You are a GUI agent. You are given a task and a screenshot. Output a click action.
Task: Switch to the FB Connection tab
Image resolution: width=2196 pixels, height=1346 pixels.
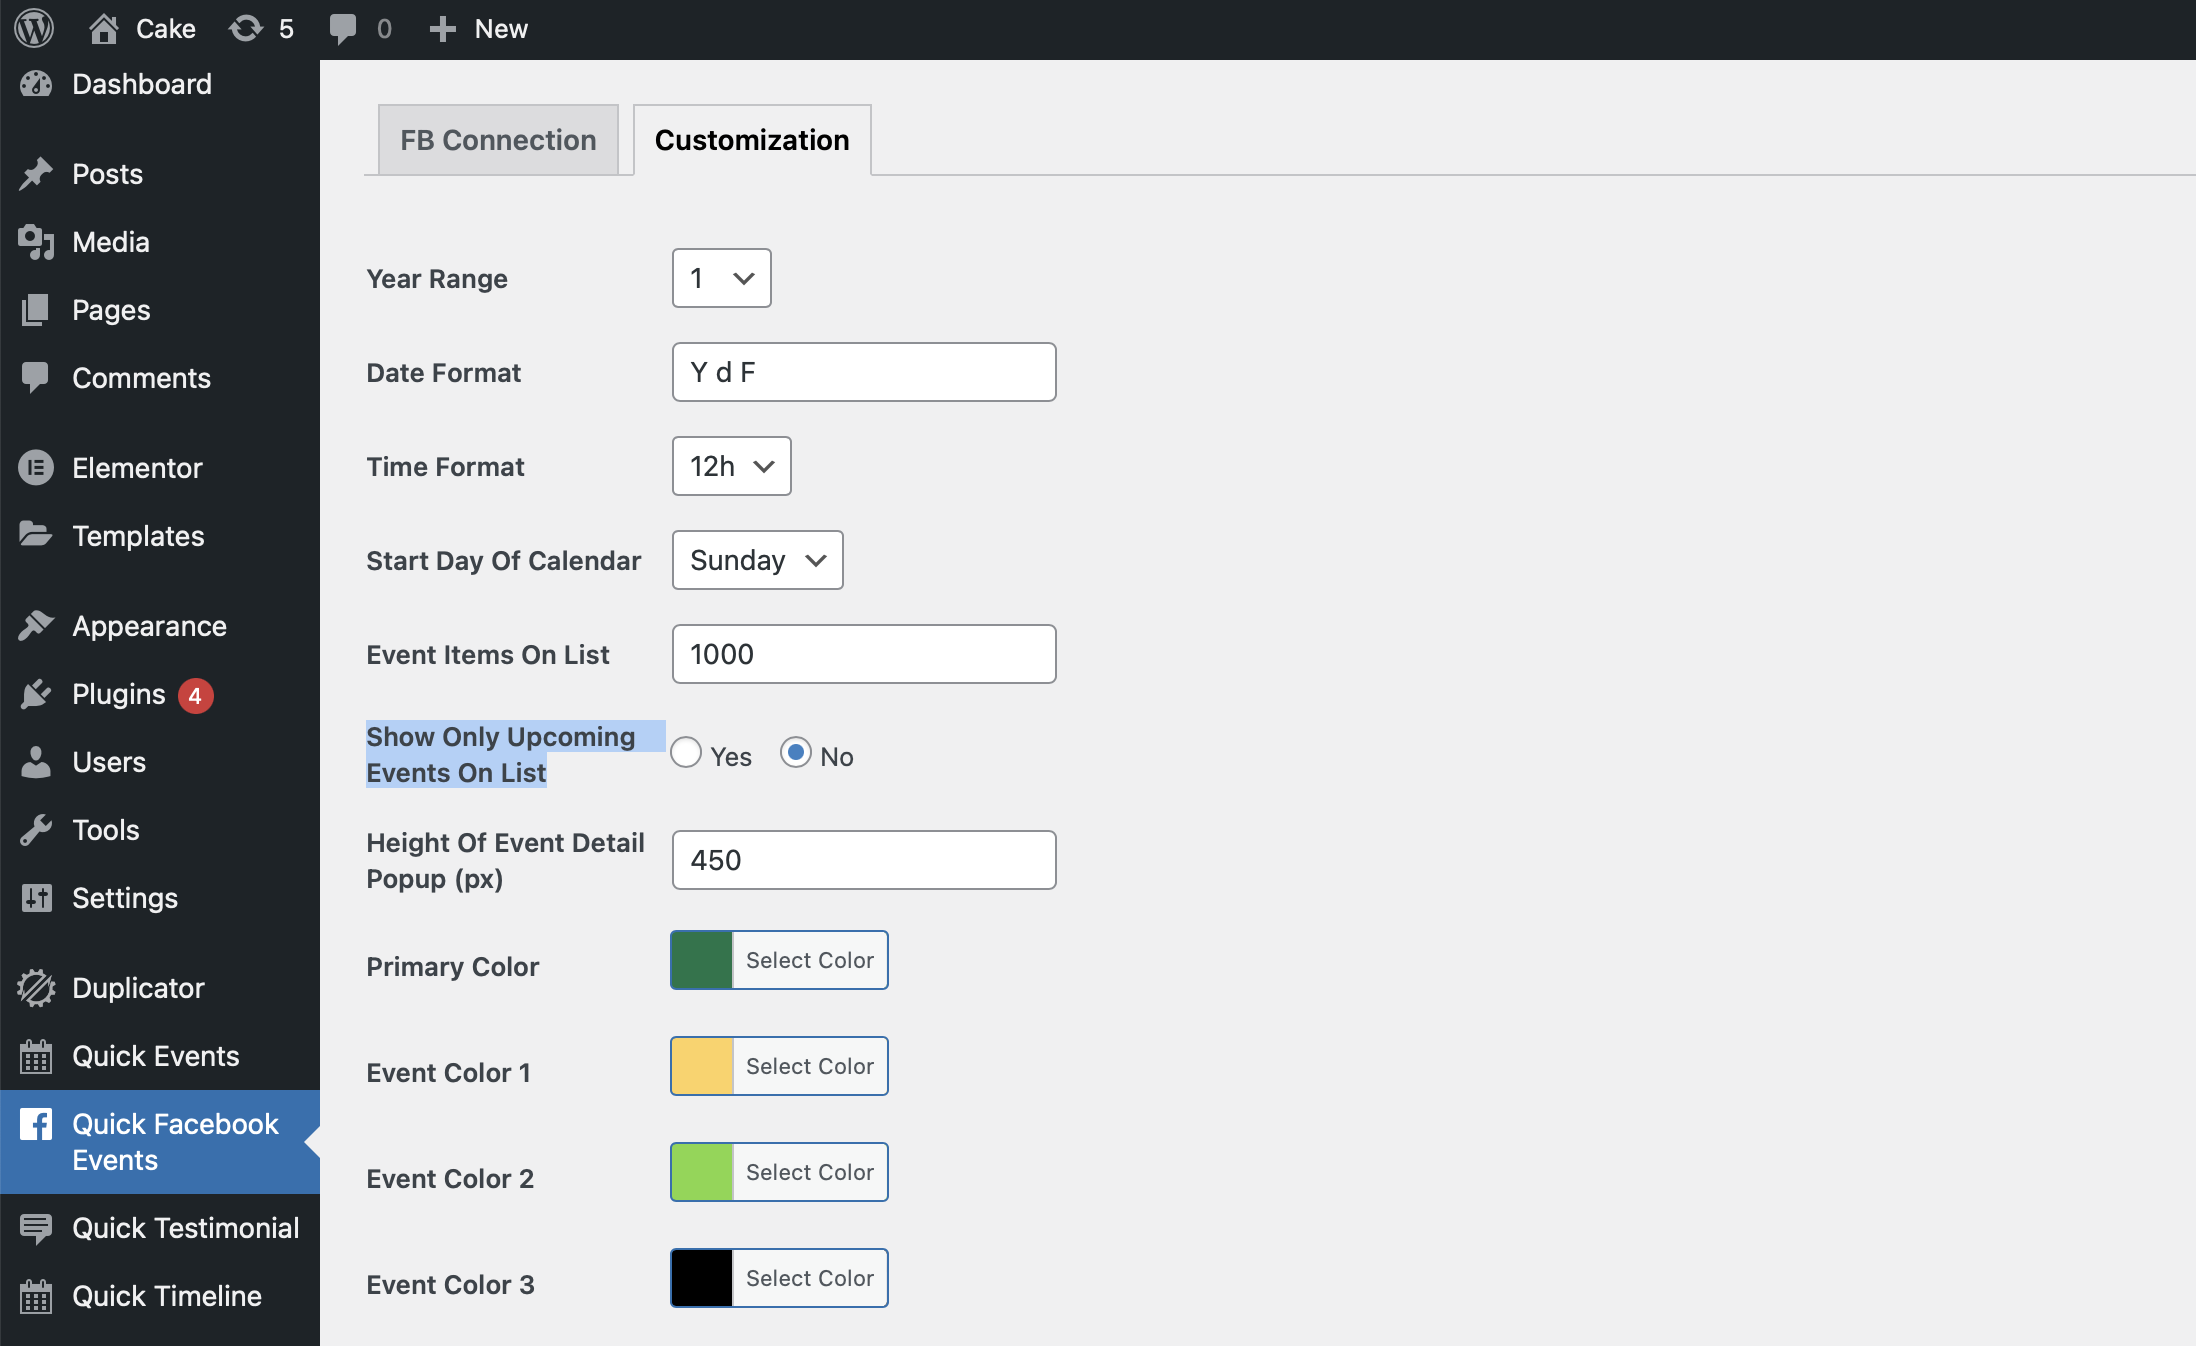(498, 140)
